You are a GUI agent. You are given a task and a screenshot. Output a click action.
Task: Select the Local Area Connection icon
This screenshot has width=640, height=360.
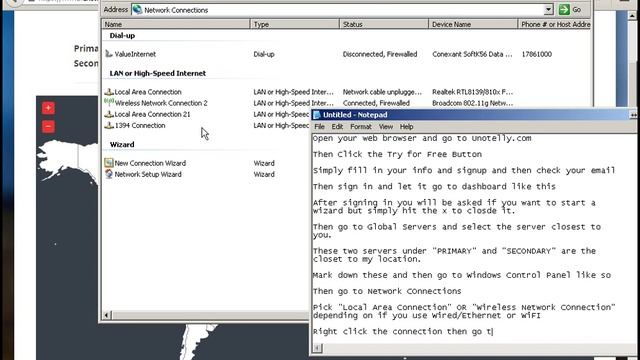[x=109, y=92]
